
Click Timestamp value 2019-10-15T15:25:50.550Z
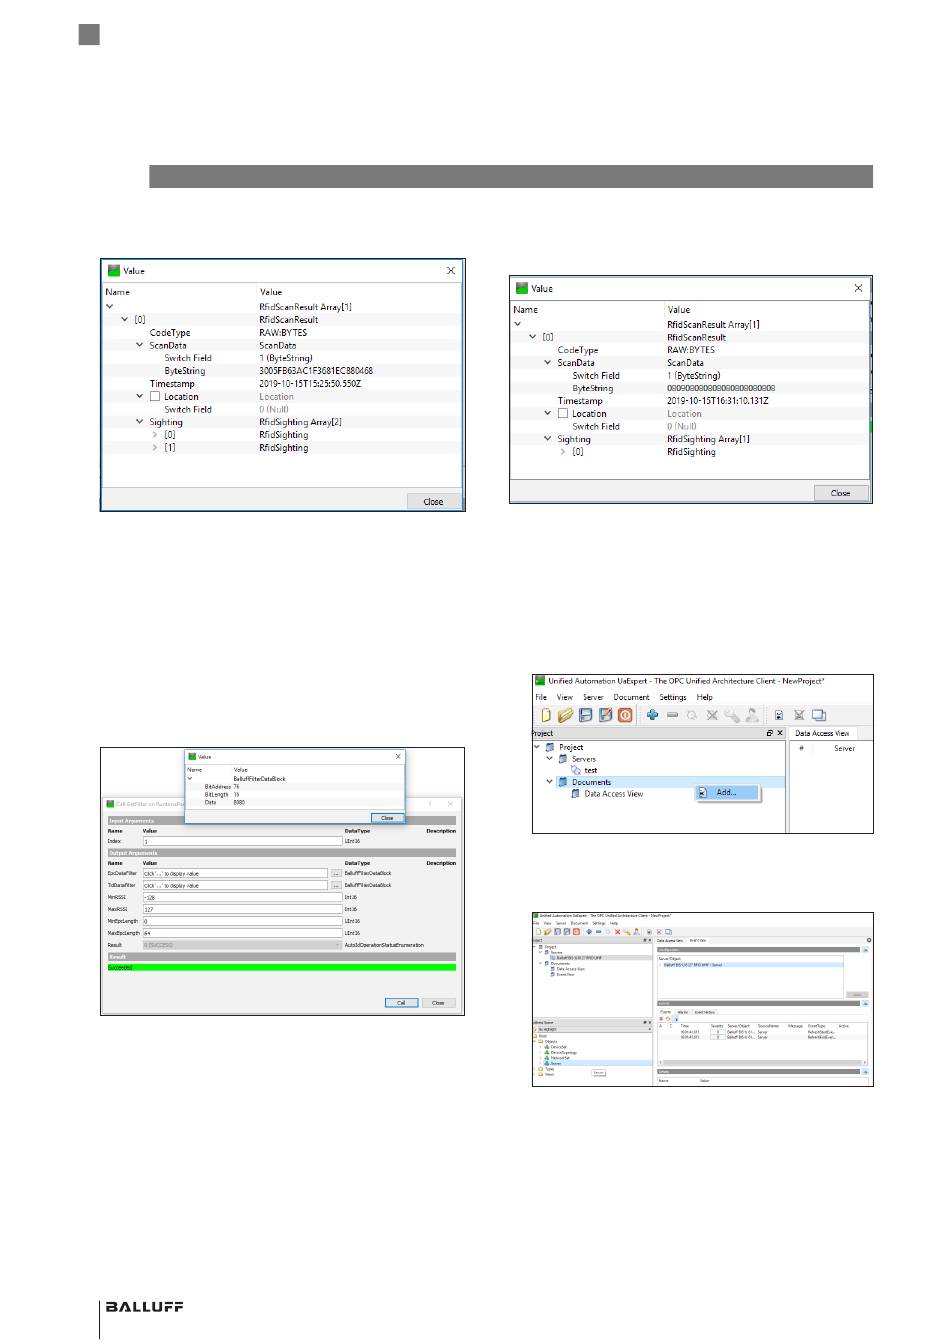tap(310, 384)
